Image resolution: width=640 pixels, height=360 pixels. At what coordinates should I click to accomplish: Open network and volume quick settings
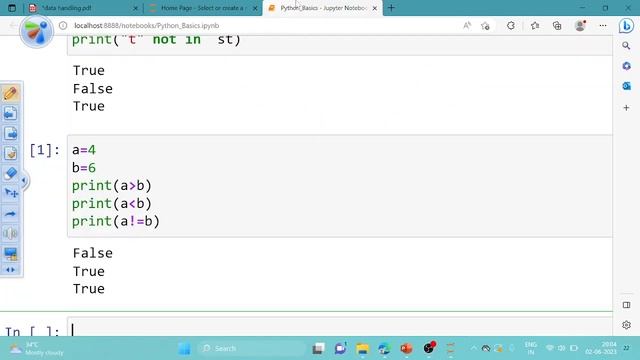point(562,348)
